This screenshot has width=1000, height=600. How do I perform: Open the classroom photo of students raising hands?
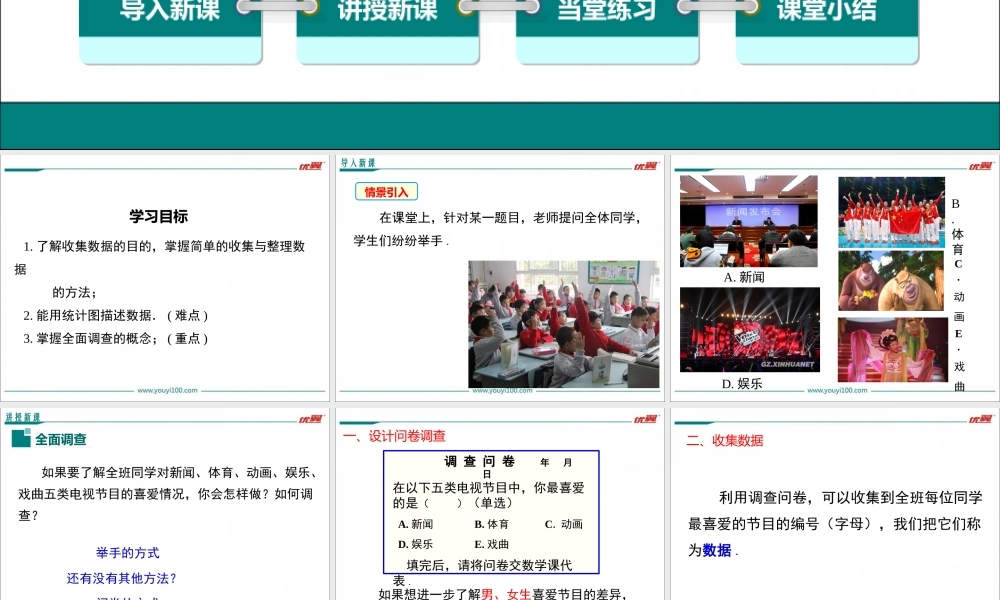(563, 324)
